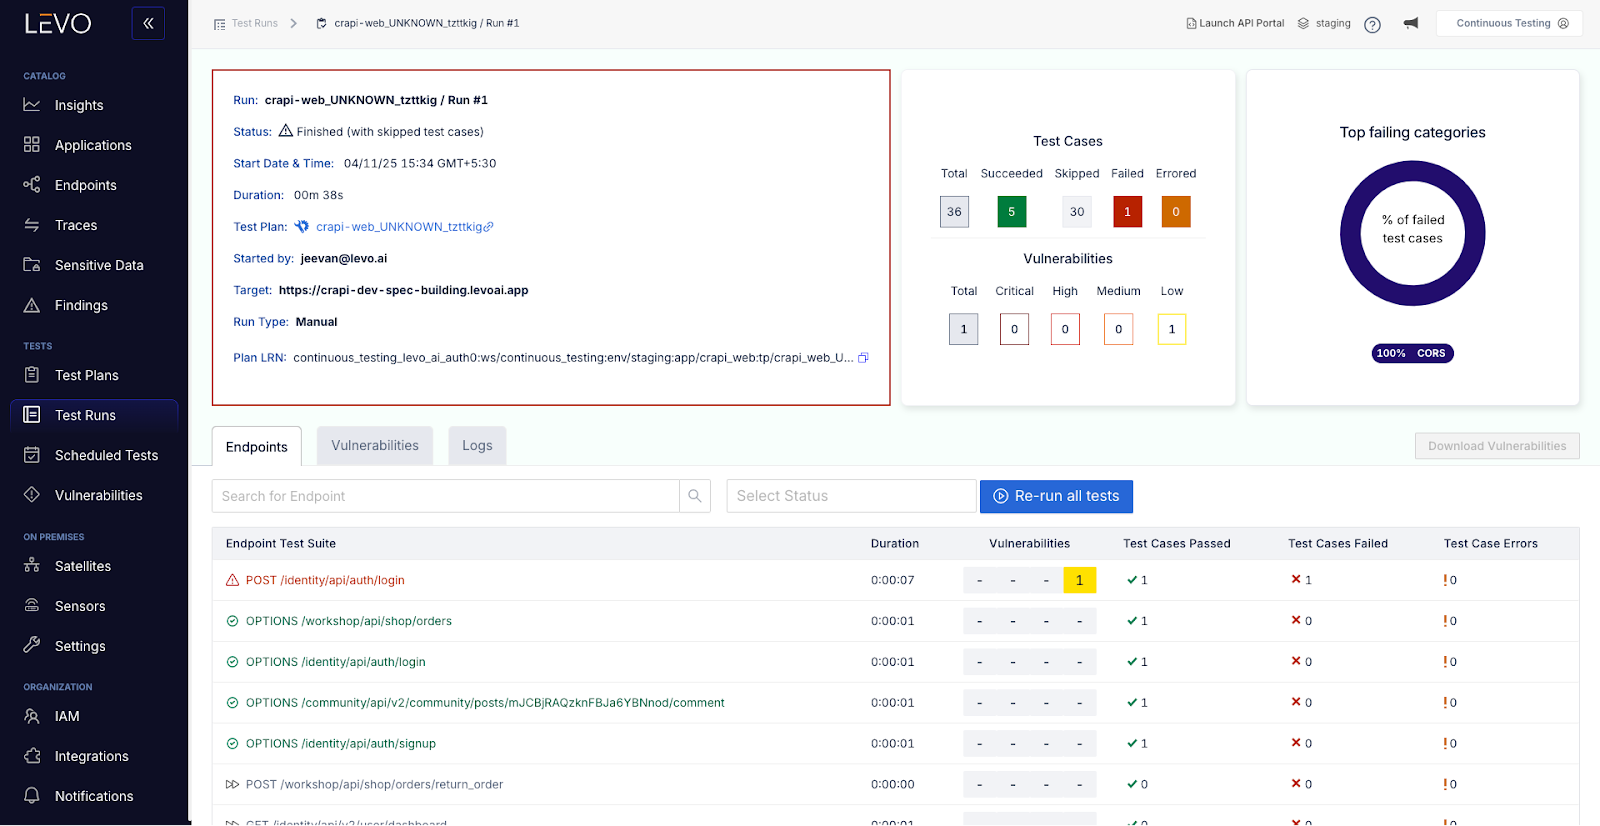
Task: Collapse the sidebar with double-chevron button
Action: [148, 23]
